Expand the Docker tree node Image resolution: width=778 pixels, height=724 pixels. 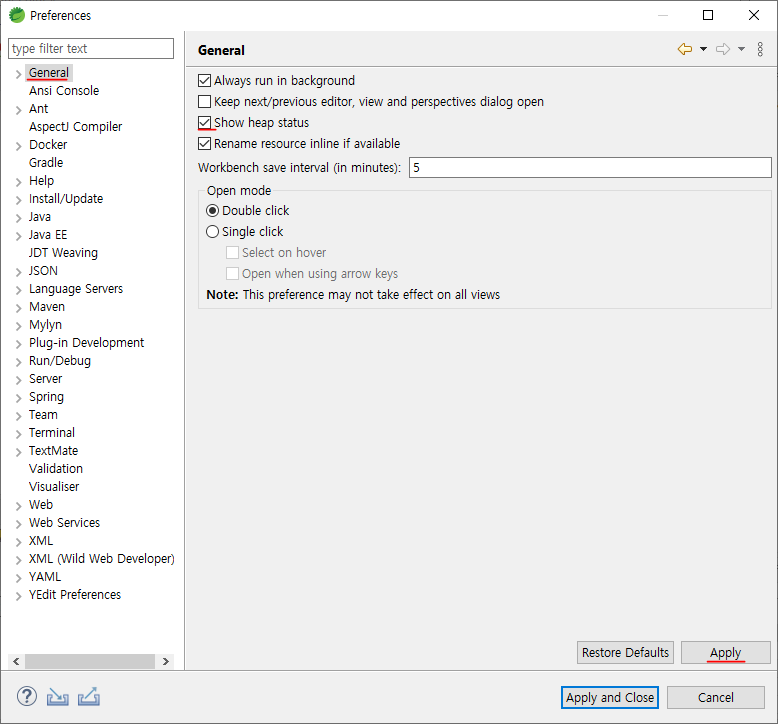(18, 146)
